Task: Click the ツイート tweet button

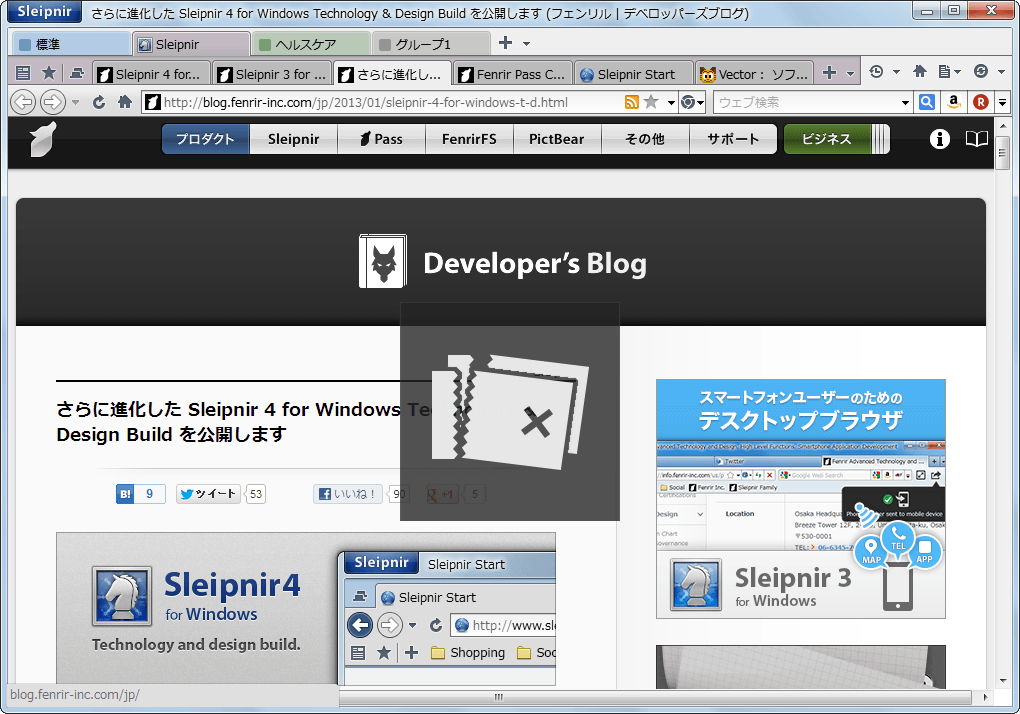Action: tap(209, 494)
